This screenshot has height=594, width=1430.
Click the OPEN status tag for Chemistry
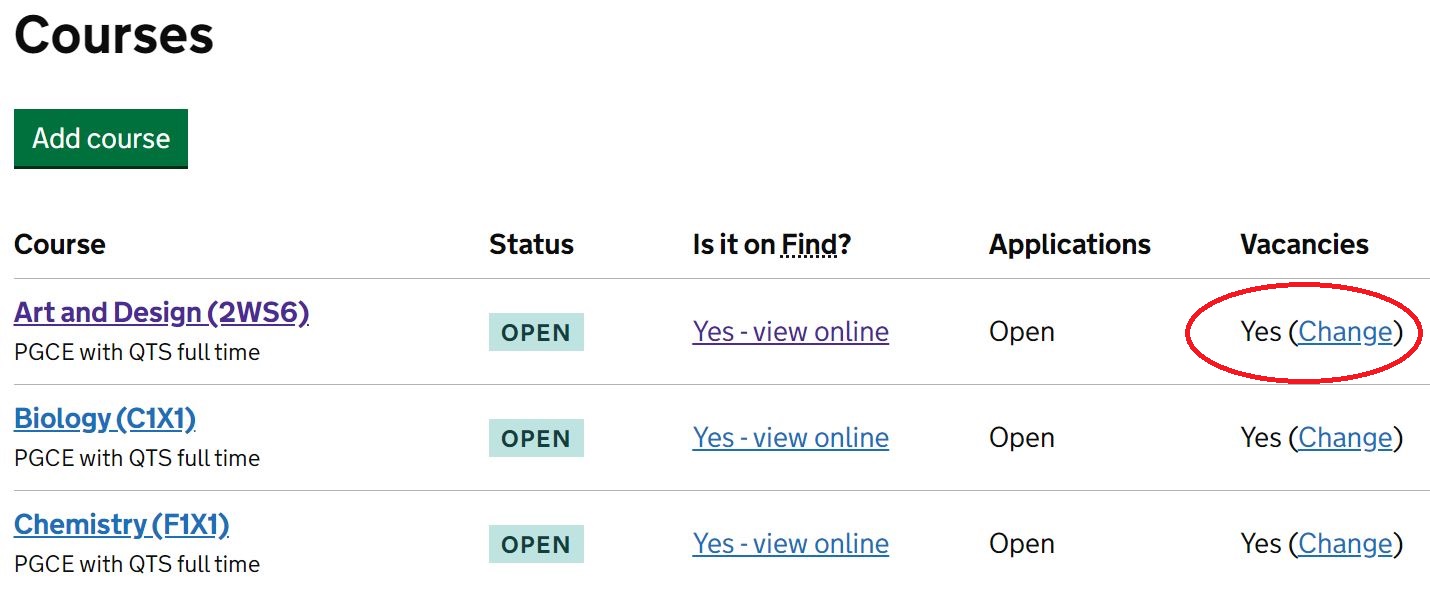pos(536,544)
